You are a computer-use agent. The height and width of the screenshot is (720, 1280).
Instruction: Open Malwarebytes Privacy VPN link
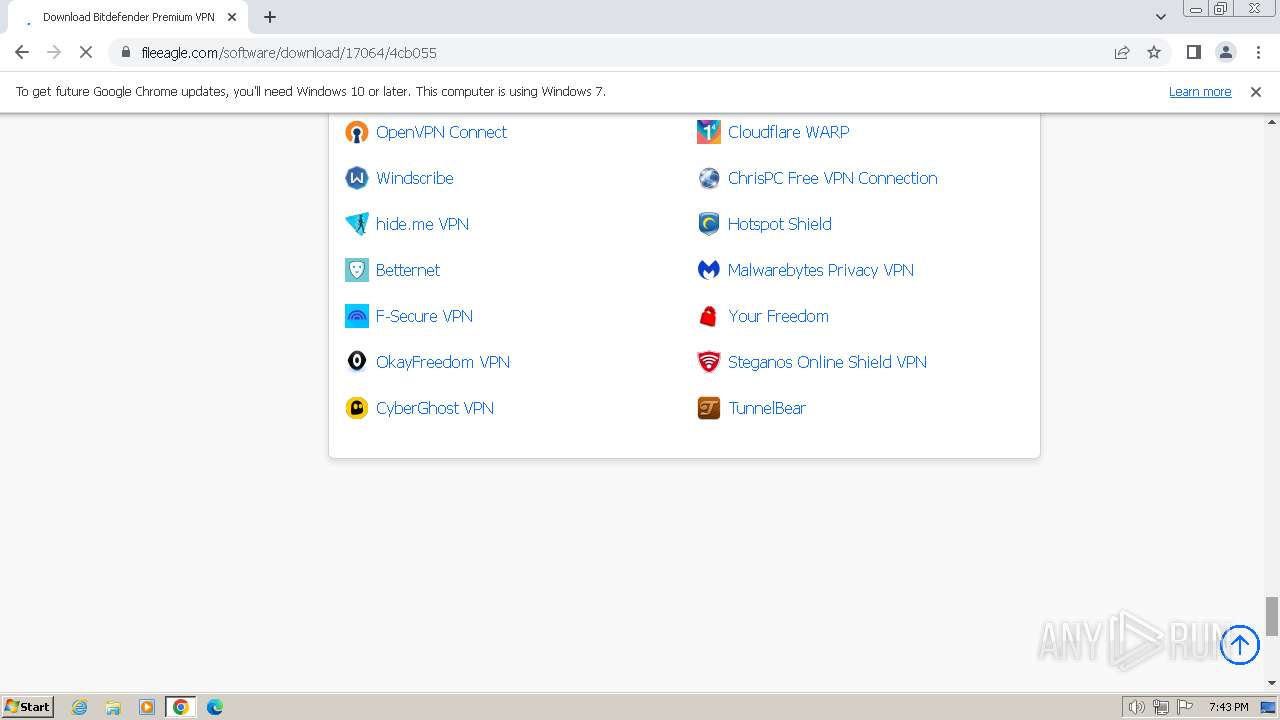pyautogui.click(x=821, y=270)
